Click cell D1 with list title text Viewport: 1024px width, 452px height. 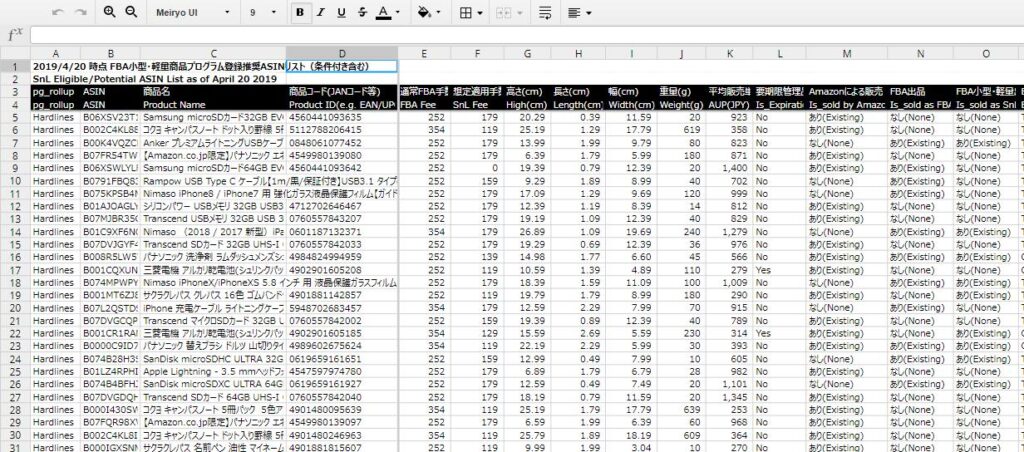(x=342, y=66)
